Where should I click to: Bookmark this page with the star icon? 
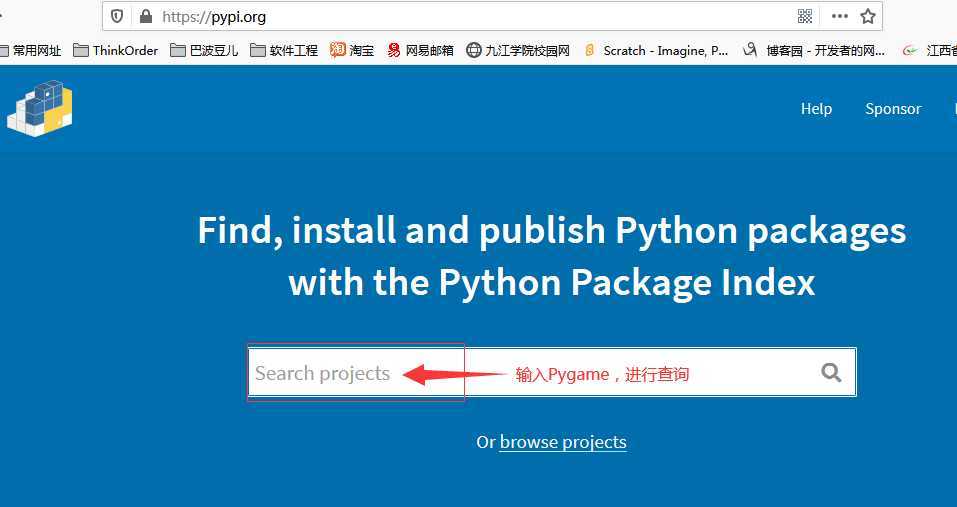pos(868,16)
